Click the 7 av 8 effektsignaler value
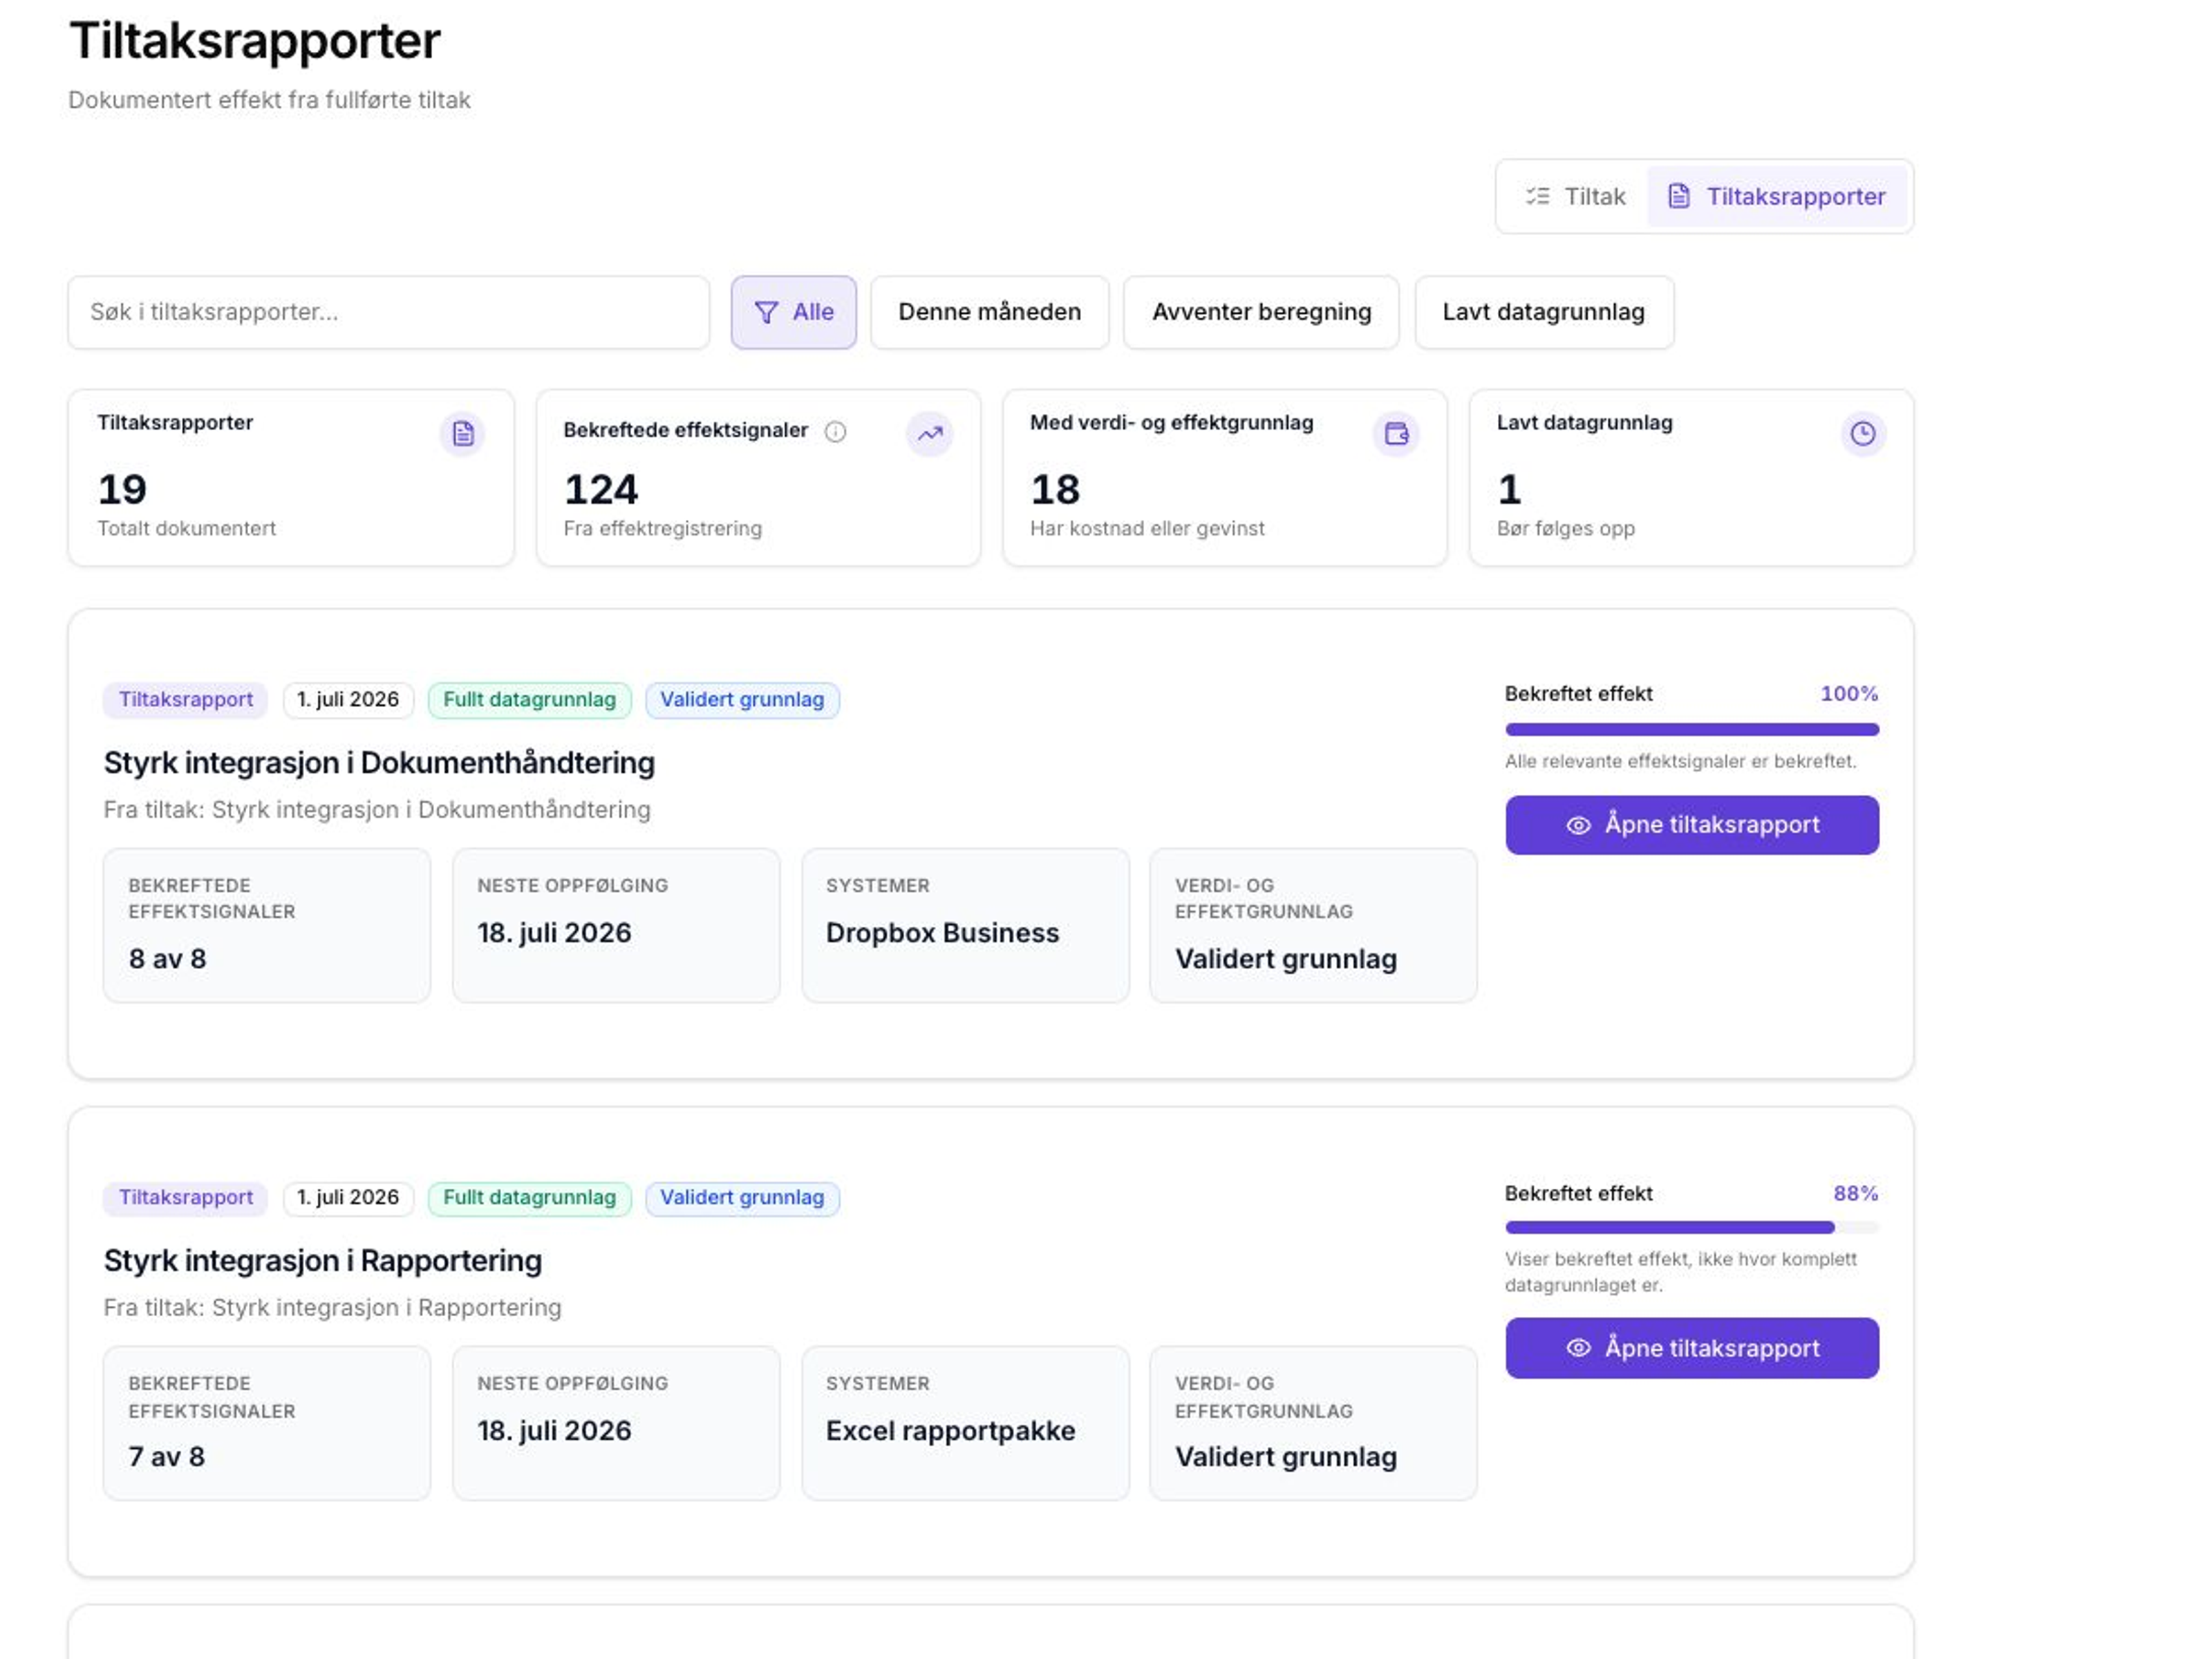Viewport: 2212px width, 1659px height. click(167, 1457)
